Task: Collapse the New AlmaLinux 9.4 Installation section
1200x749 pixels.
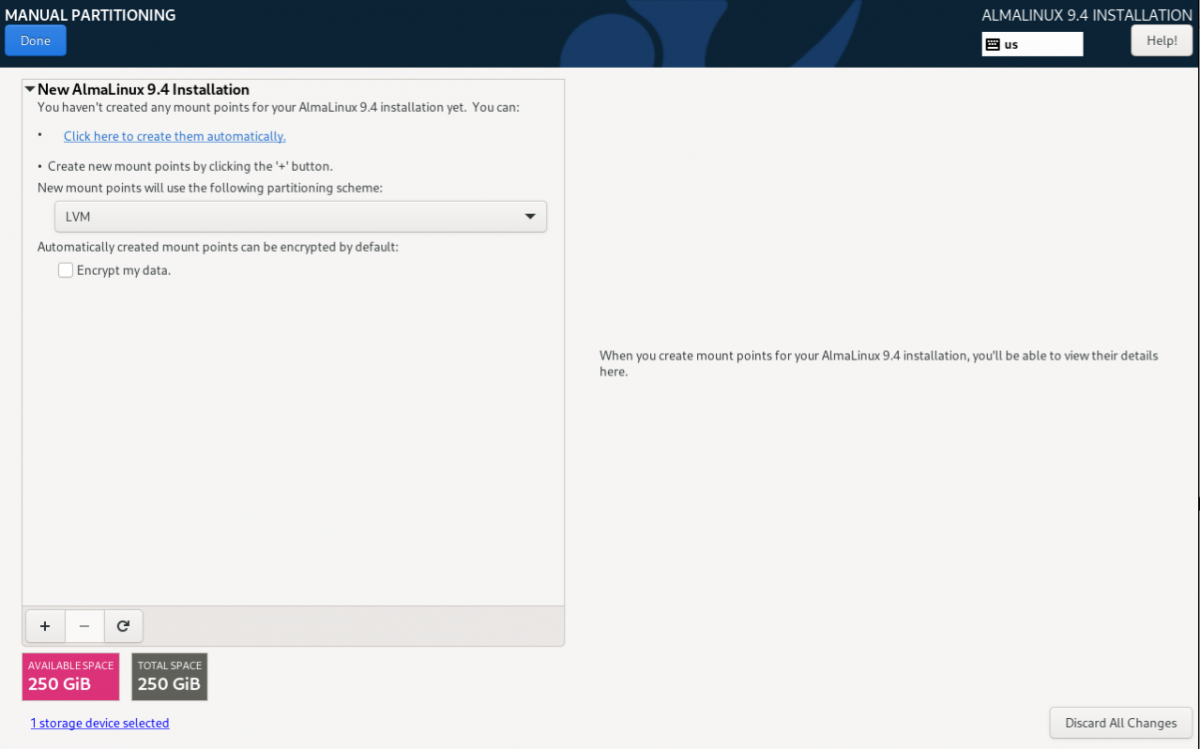Action: [x=30, y=90]
